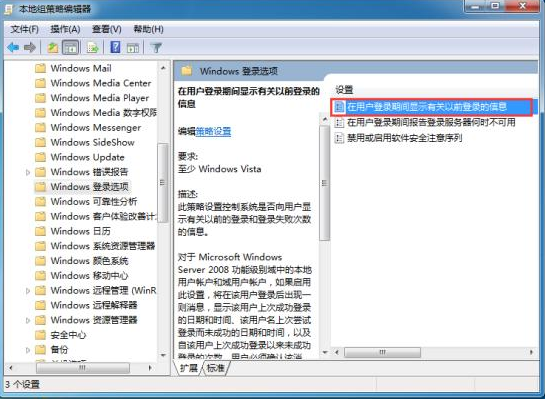This screenshot has width=545, height=399.
Task: Select Windows Messenger in tree
Action: point(96,128)
